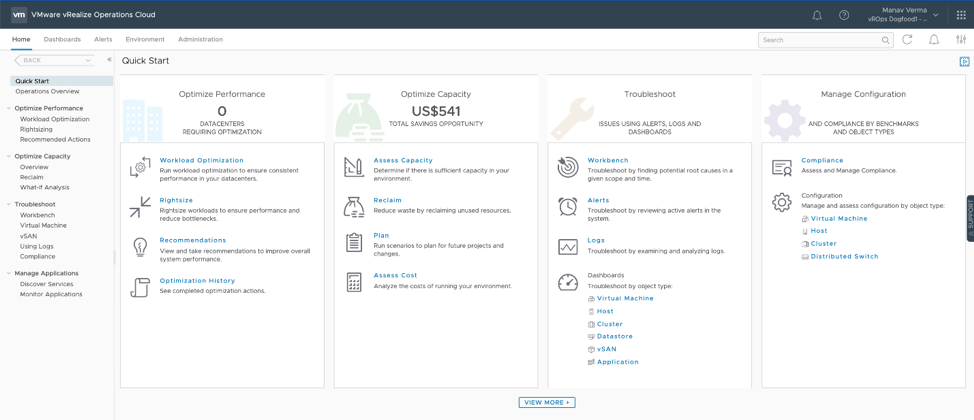This screenshot has width=974, height=420.
Task: Open the Compliance link in Manage Configuration
Action: tap(822, 160)
